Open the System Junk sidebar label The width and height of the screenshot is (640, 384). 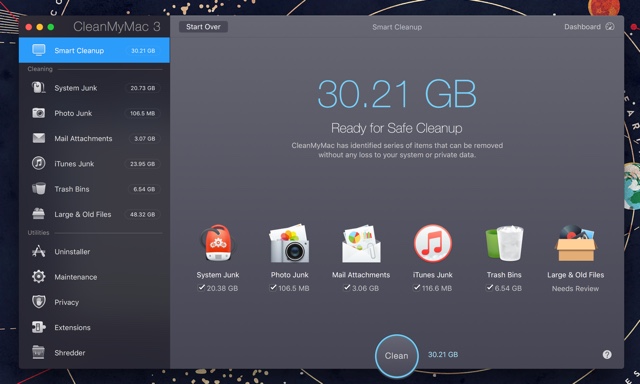click(x=76, y=88)
